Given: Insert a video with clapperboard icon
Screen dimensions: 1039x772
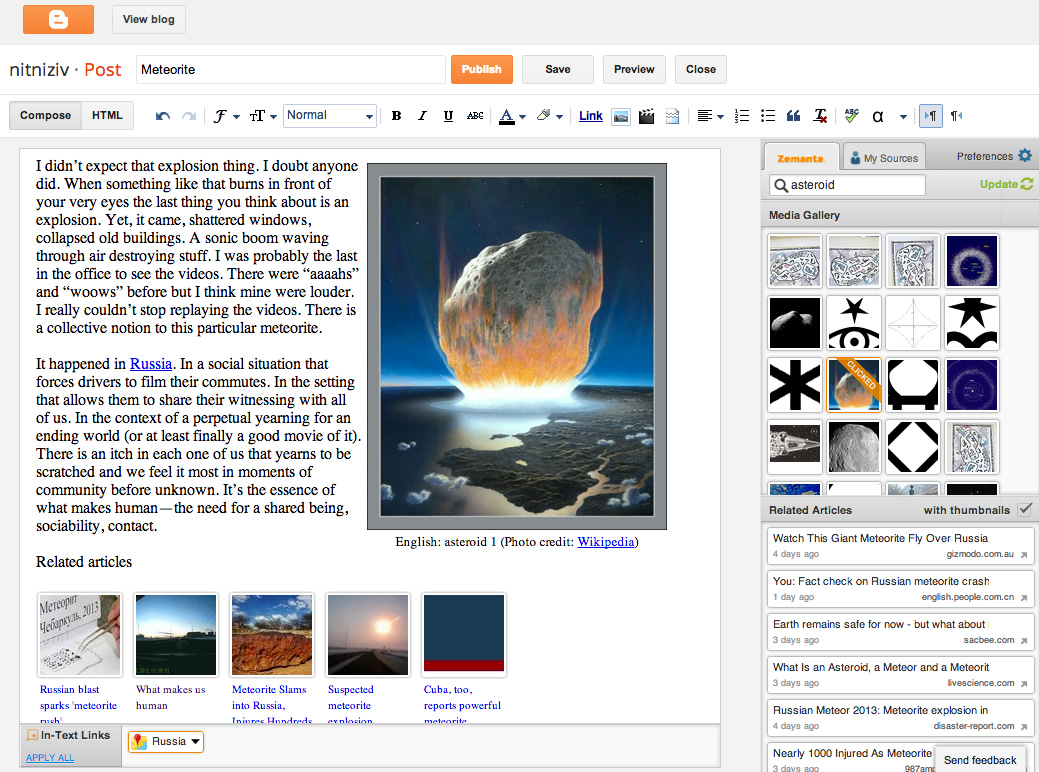Looking at the screenshot, I should click(x=647, y=117).
